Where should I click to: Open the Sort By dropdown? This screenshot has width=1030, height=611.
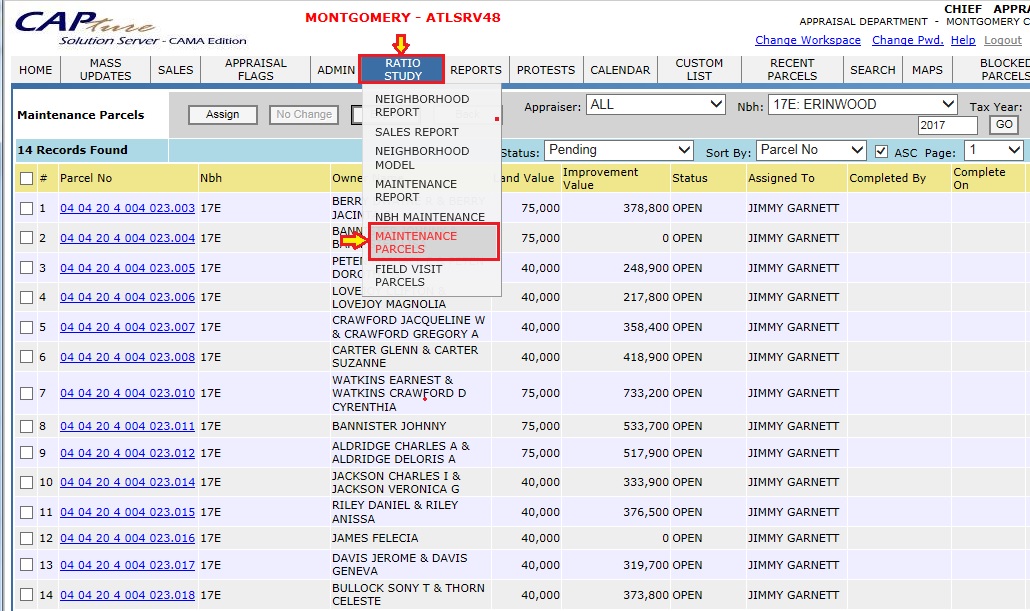[810, 151]
